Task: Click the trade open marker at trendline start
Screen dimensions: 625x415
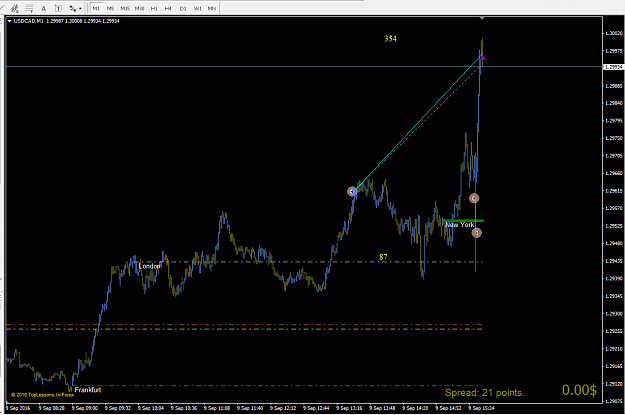Action: point(352,192)
